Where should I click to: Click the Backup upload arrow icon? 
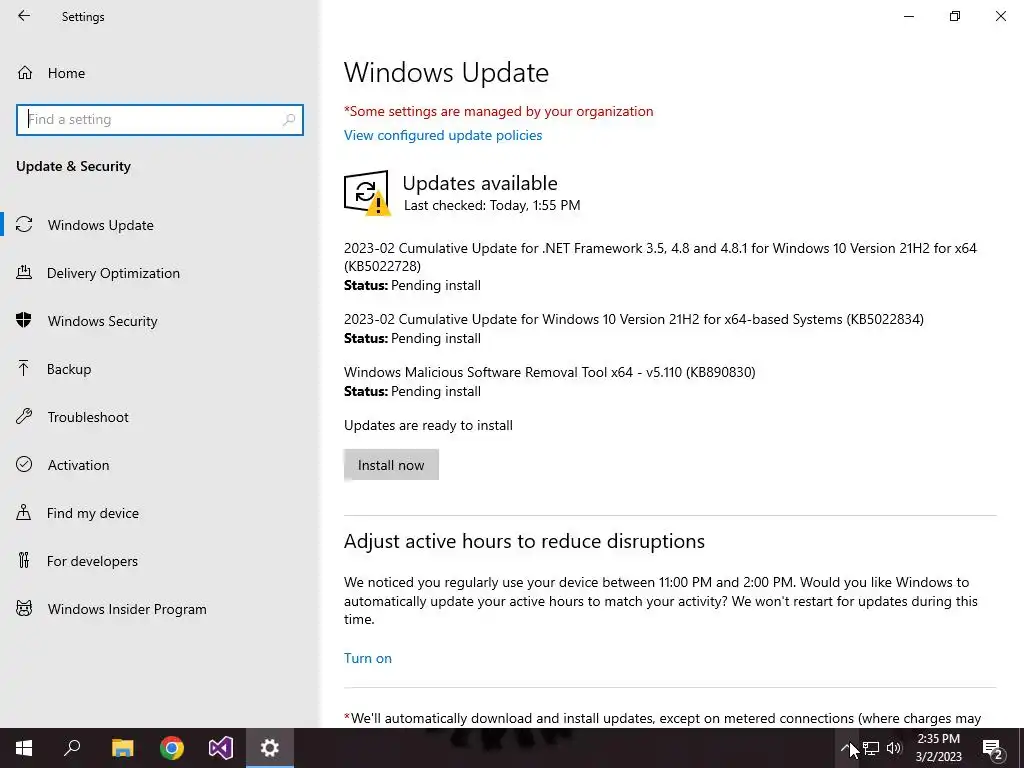24,369
